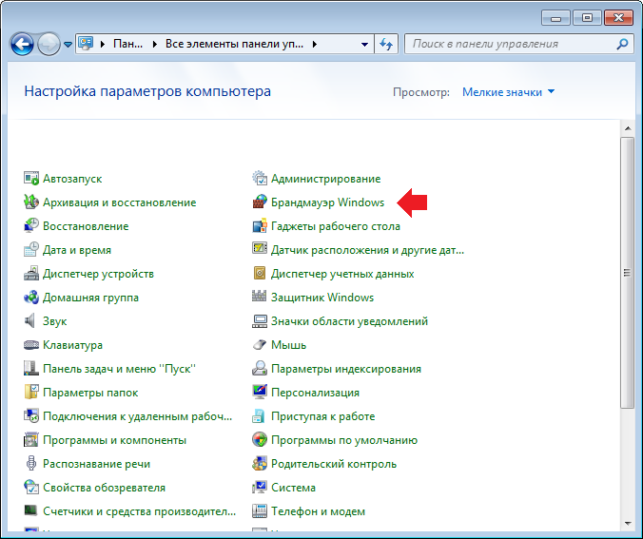Click the search magnifier icon

622,44
